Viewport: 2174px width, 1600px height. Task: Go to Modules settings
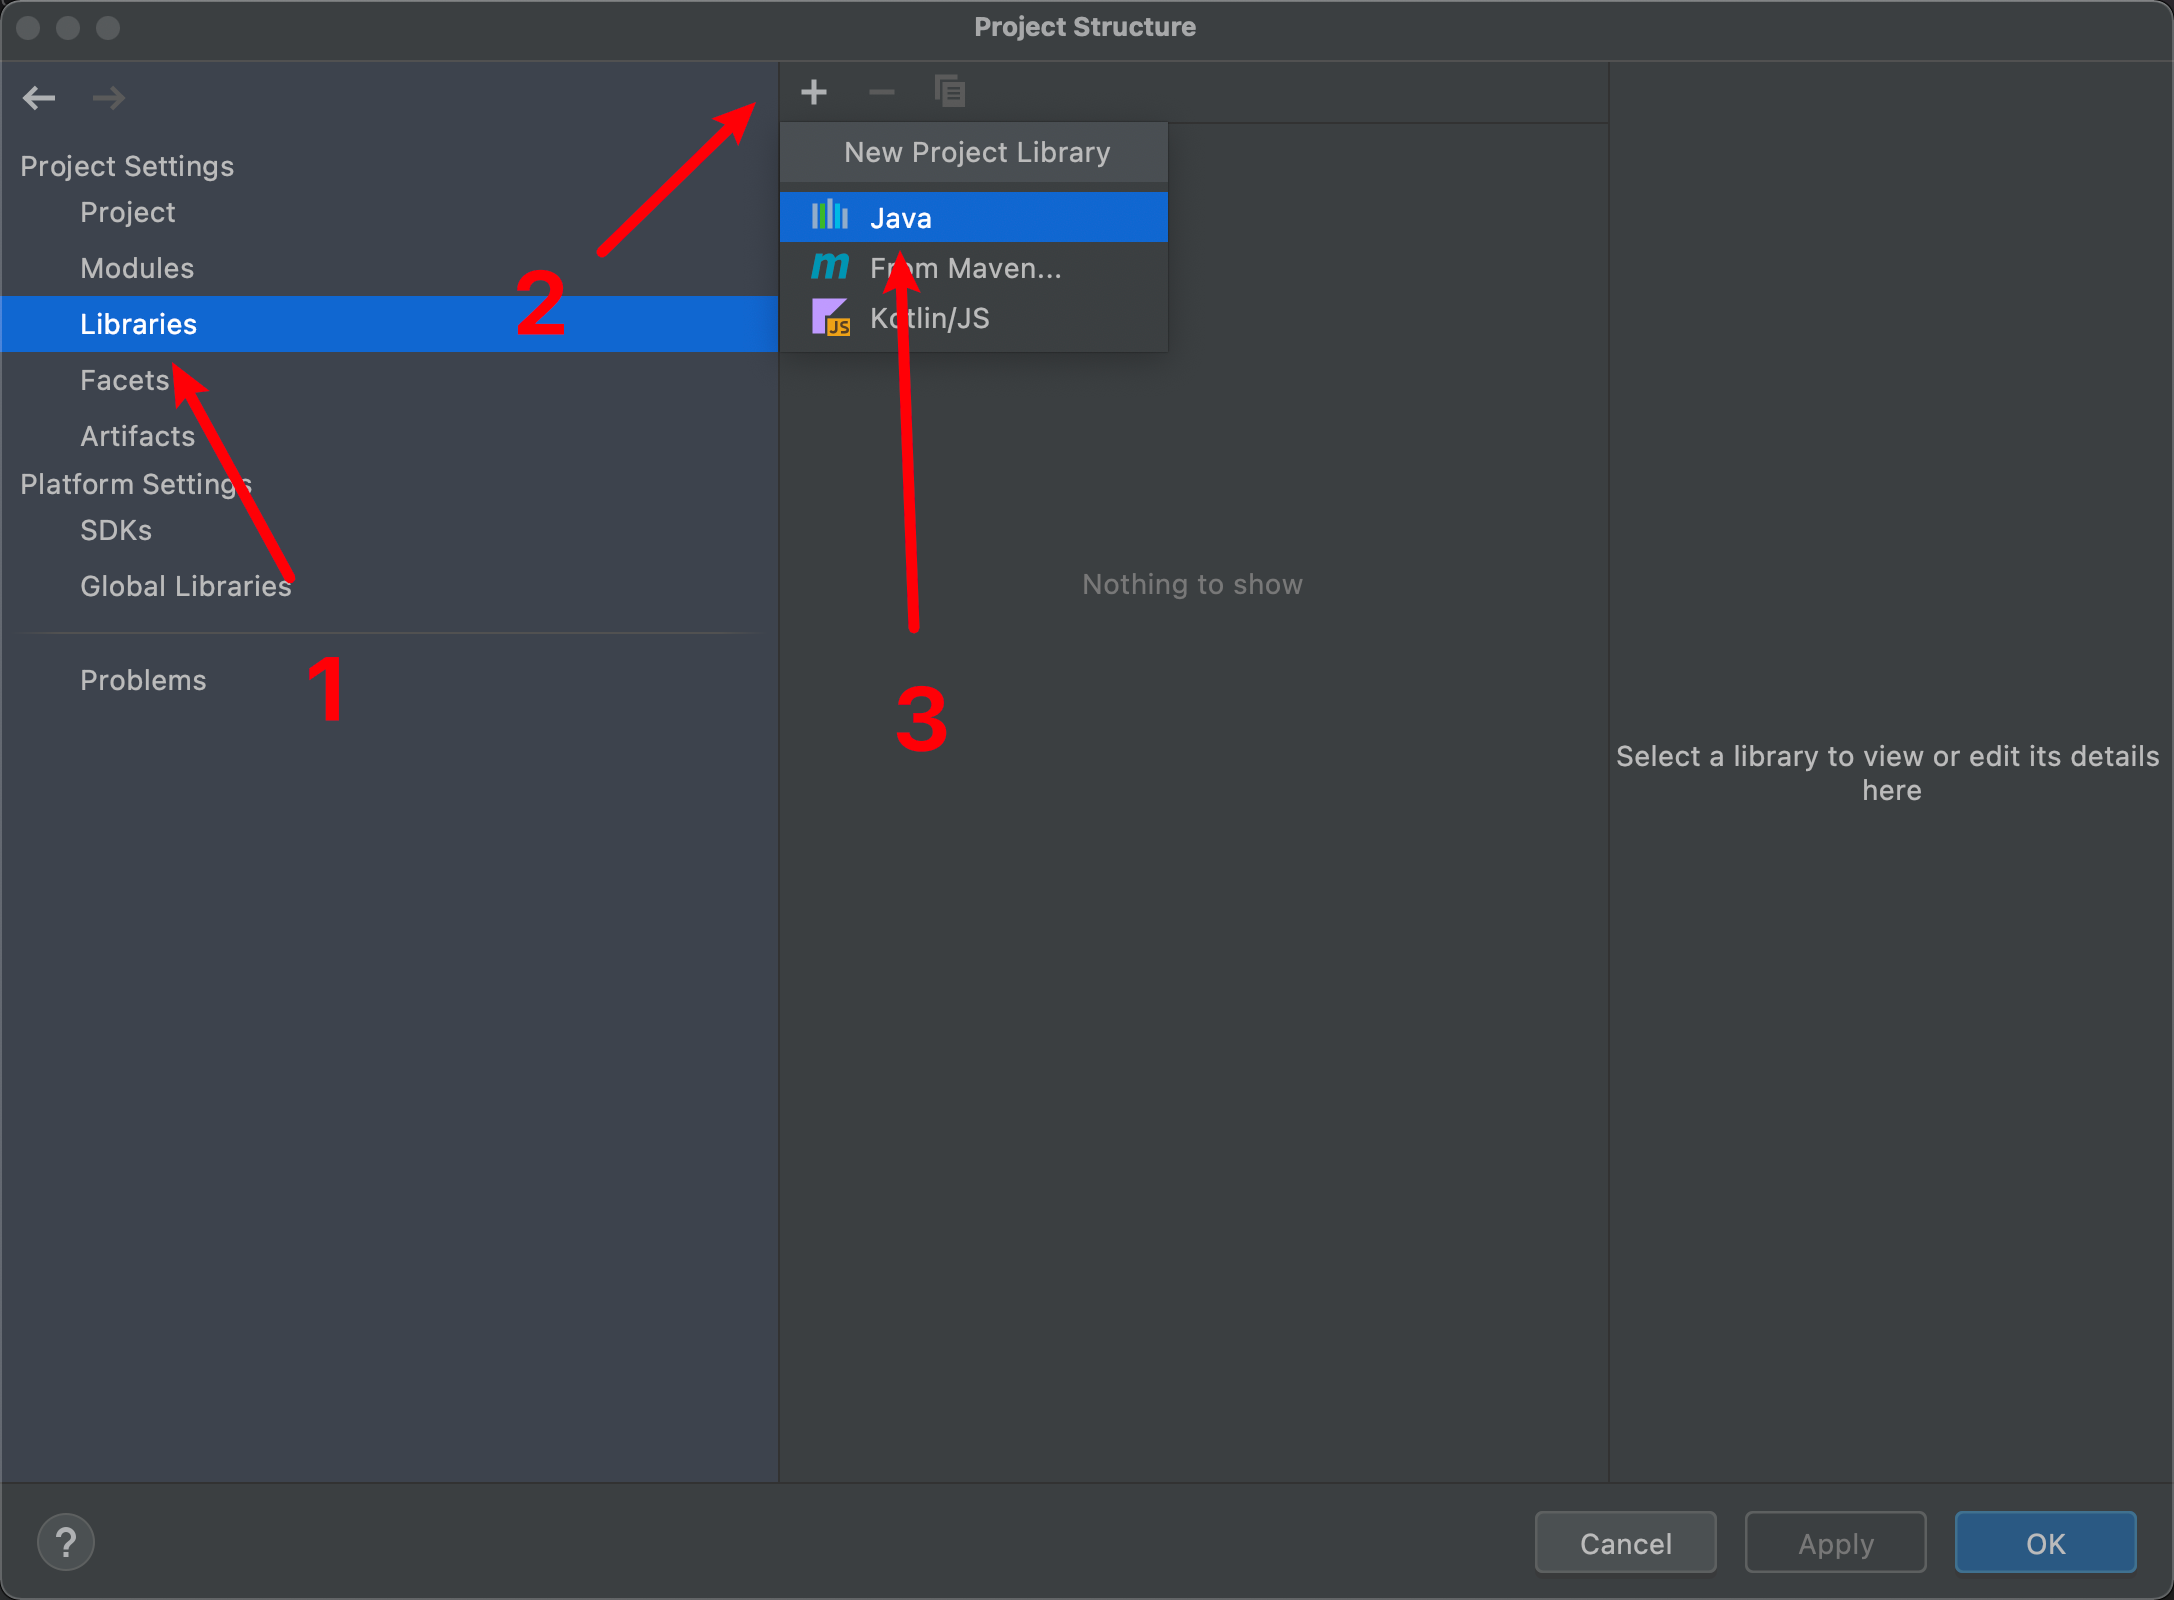137,268
